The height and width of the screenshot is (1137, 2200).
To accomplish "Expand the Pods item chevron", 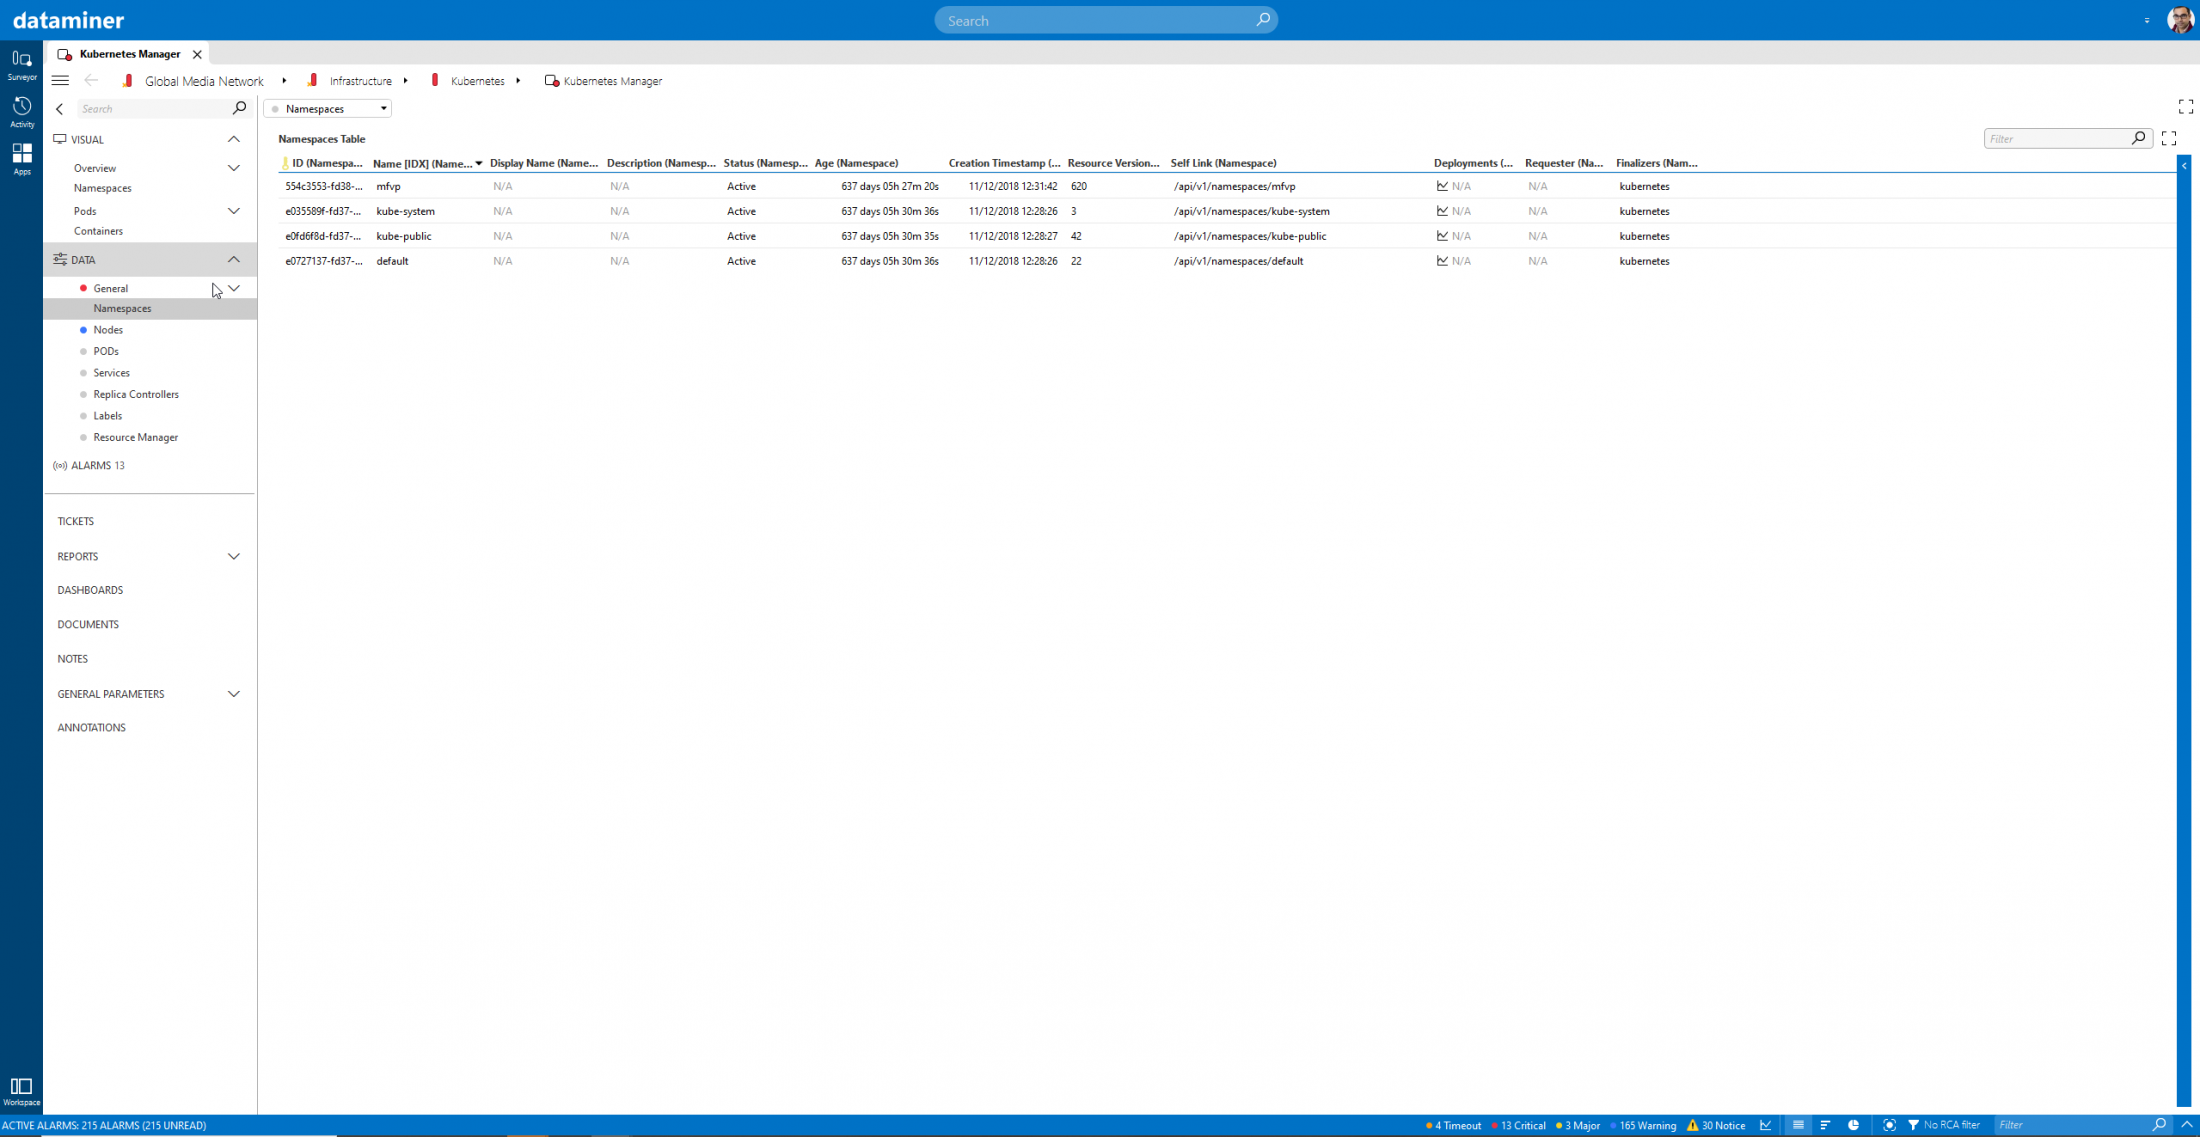I will coord(234,211).
